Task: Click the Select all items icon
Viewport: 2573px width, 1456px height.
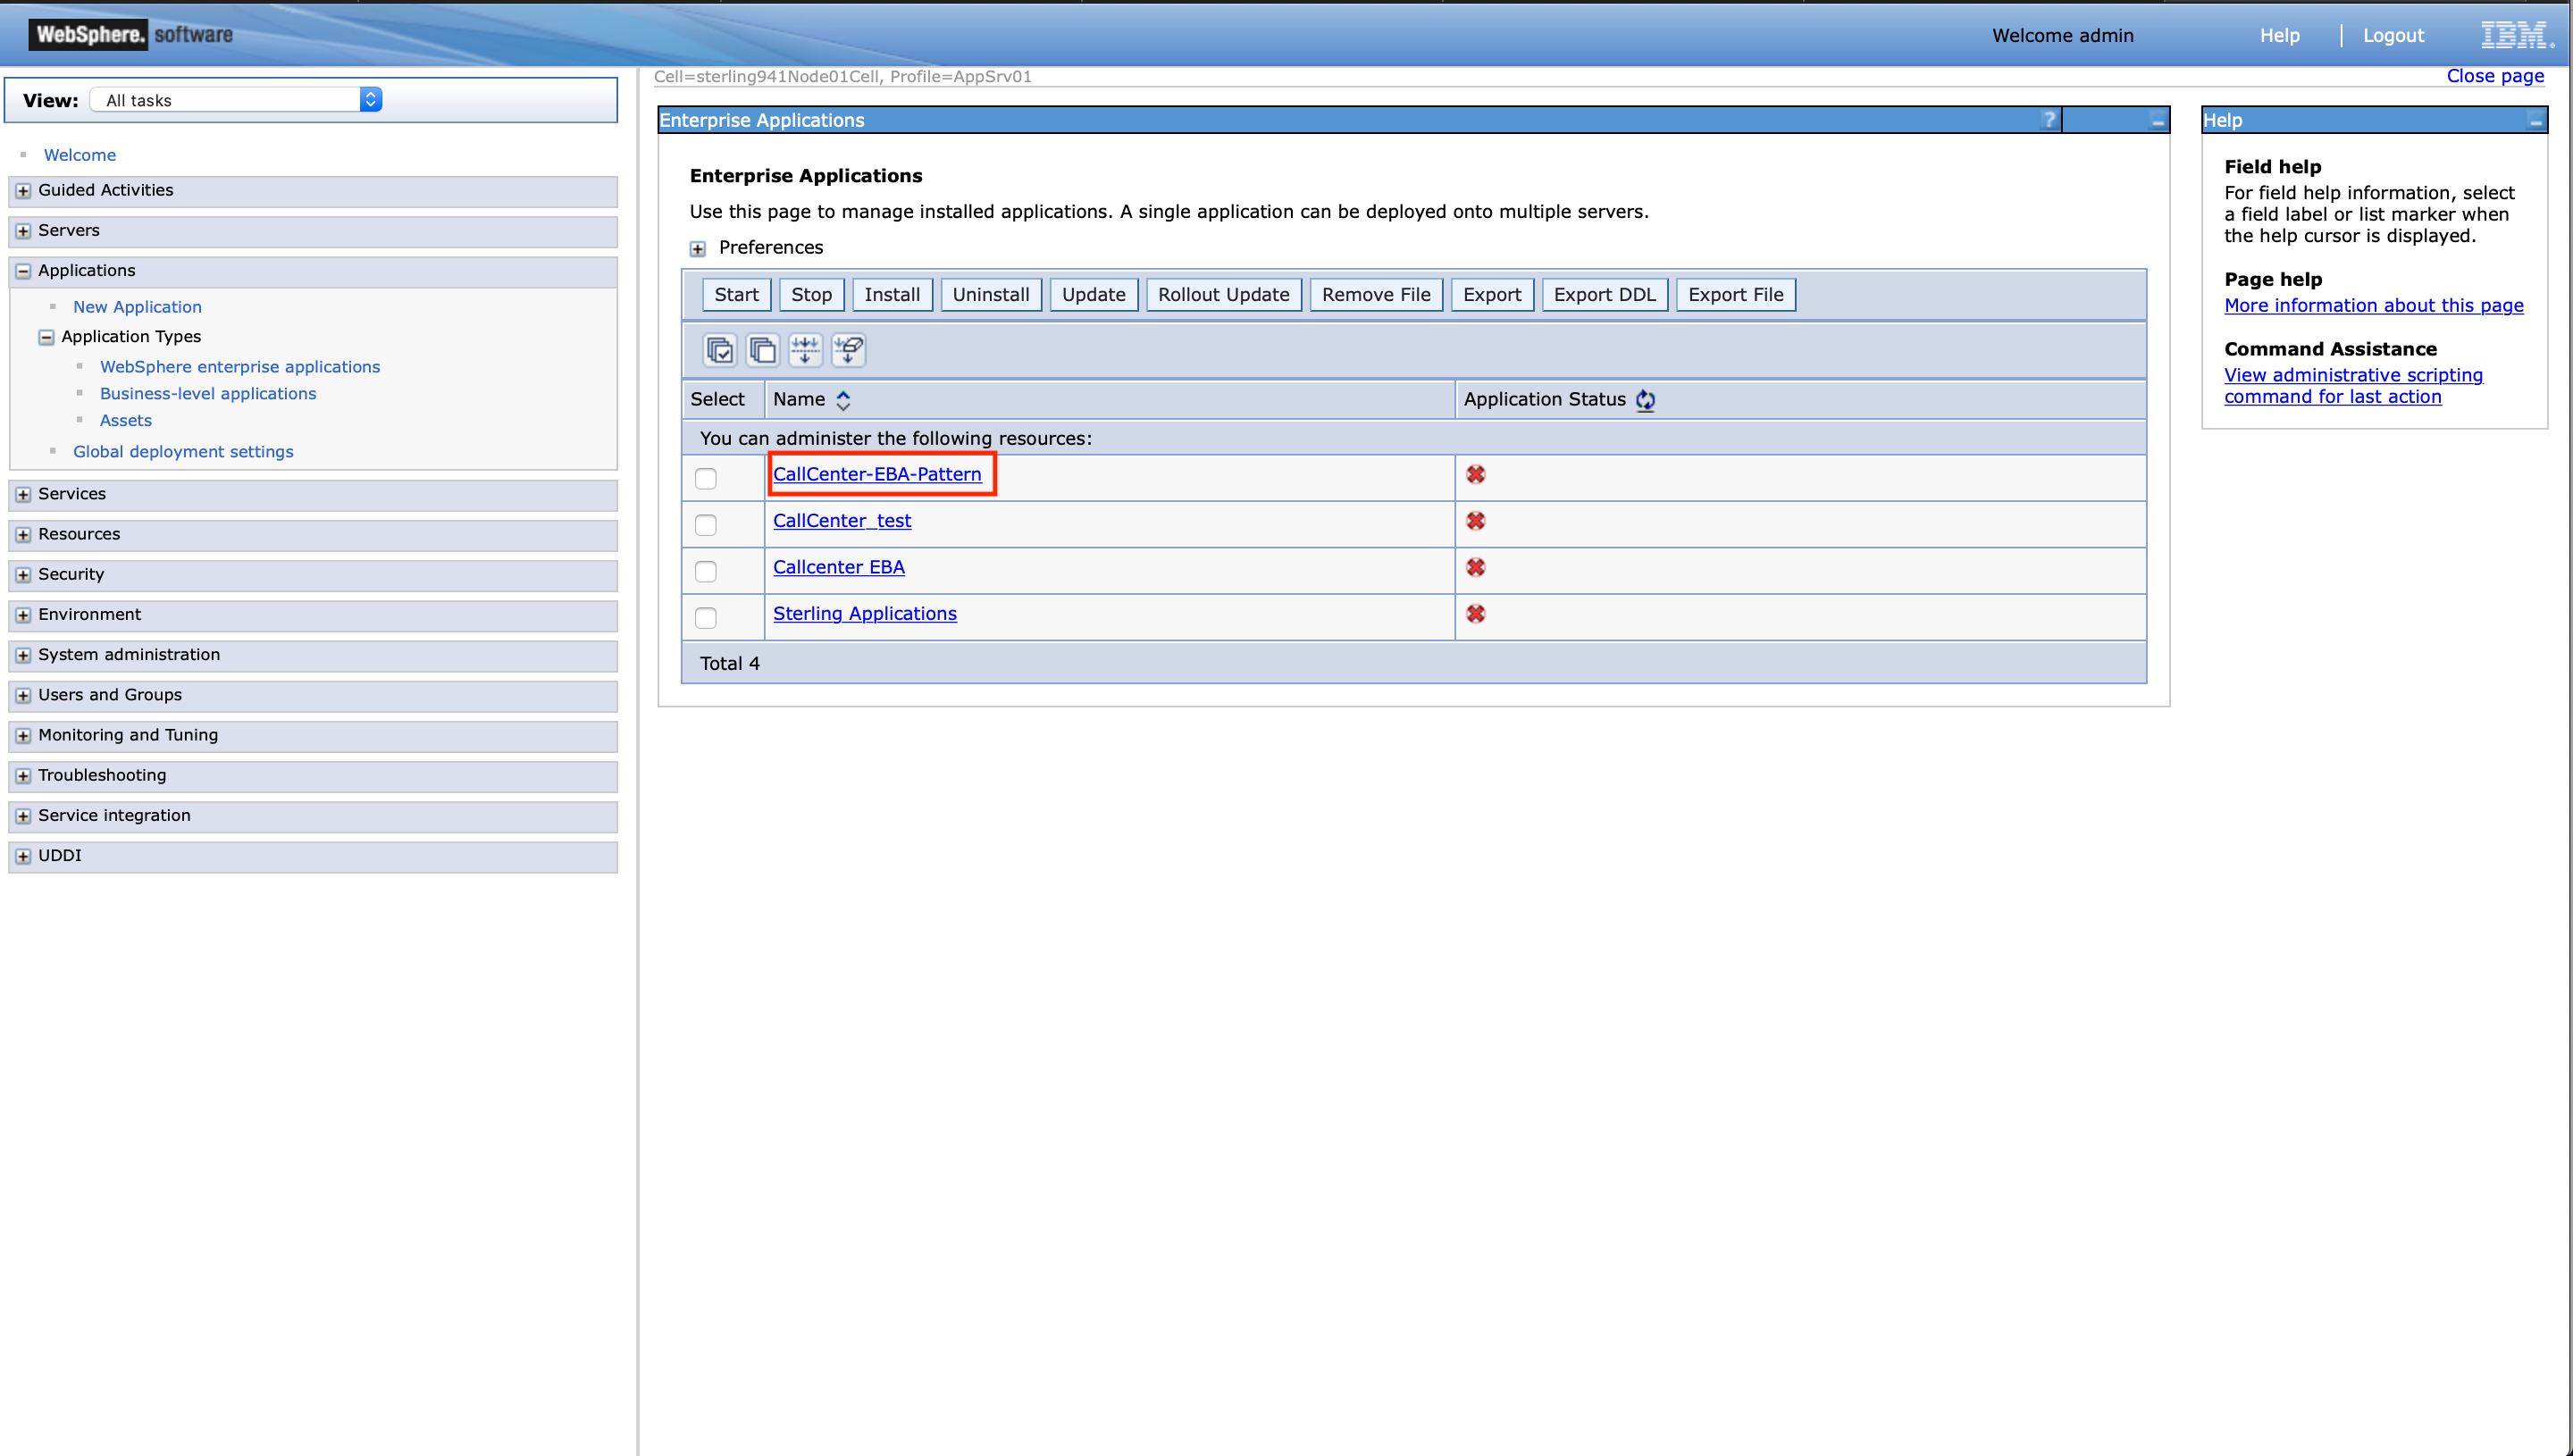Action: click(719, 350)
